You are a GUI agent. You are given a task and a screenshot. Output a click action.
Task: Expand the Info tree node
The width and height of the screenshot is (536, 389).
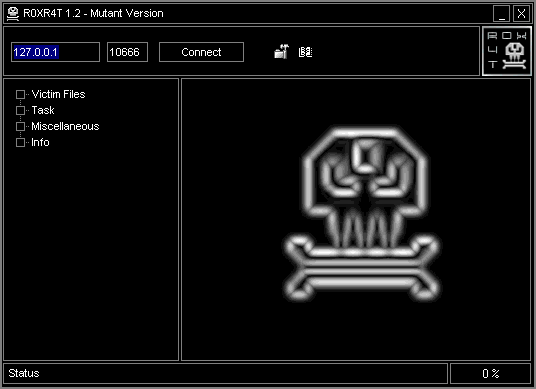21,143
